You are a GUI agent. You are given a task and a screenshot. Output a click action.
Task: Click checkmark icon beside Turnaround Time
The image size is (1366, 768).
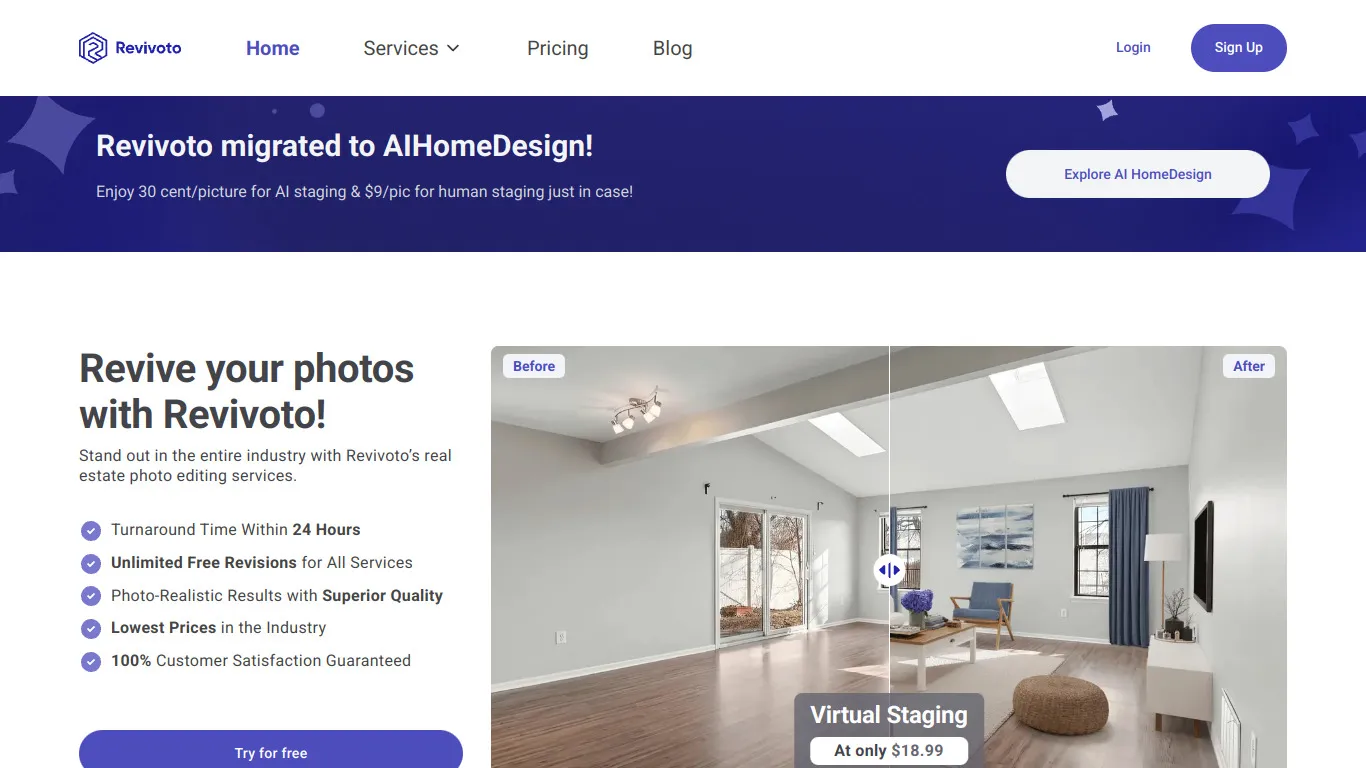91,530
